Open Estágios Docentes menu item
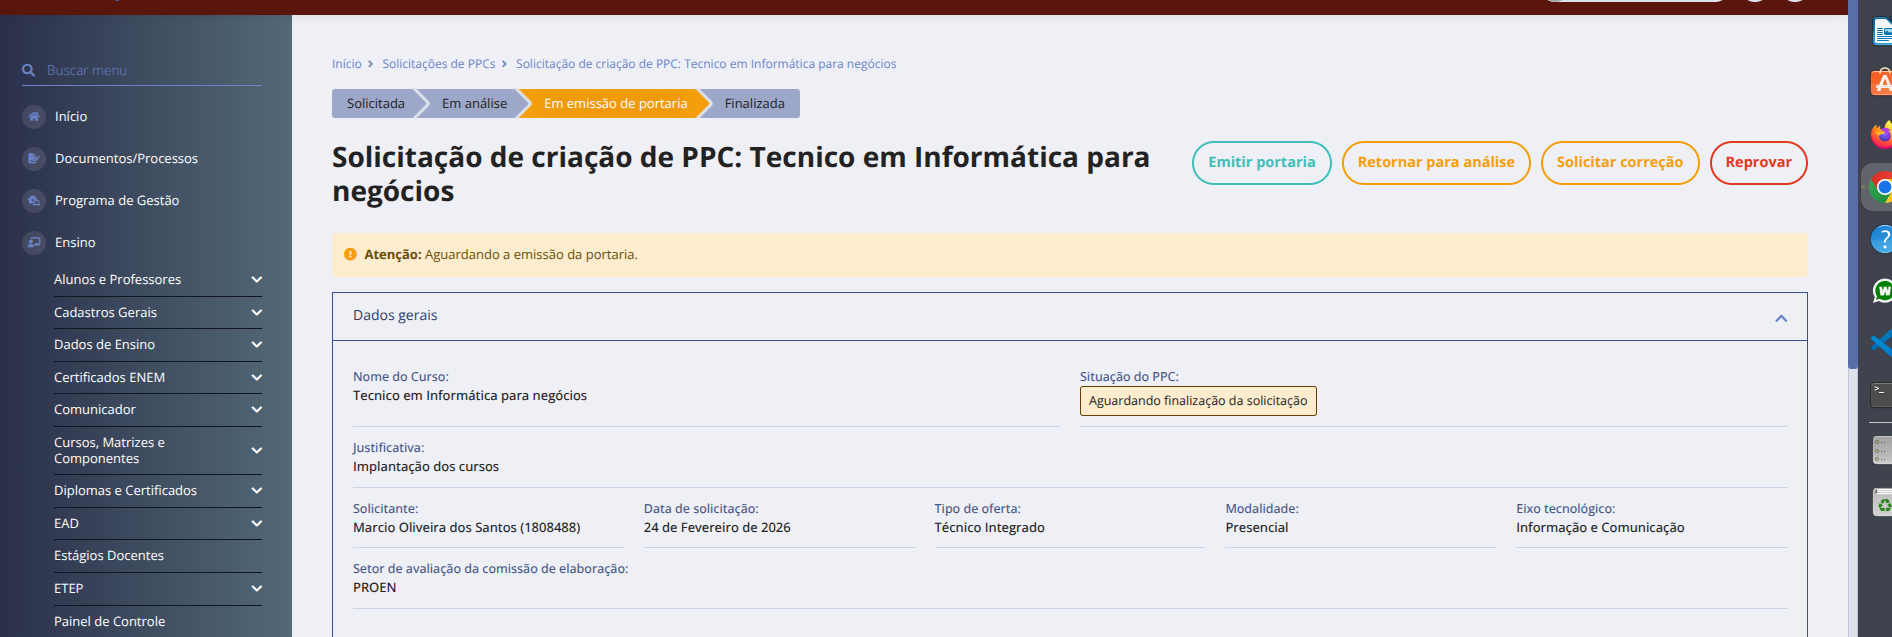The width and height of the screenshot is (1892, 637). (x=109, y=556)
